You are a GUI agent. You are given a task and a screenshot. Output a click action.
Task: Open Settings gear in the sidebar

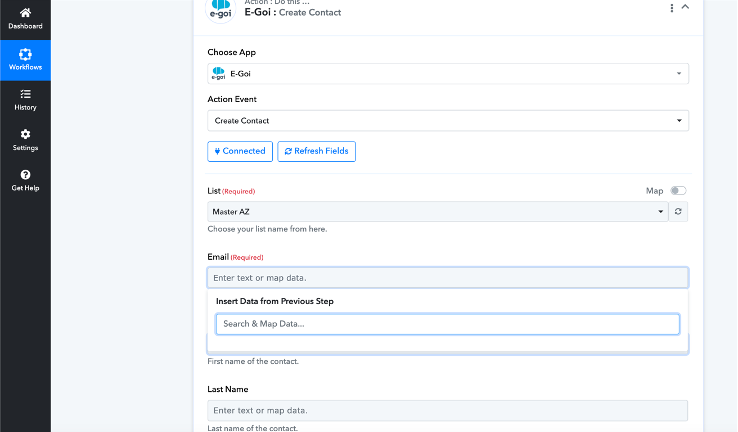[x=25, y=140]
